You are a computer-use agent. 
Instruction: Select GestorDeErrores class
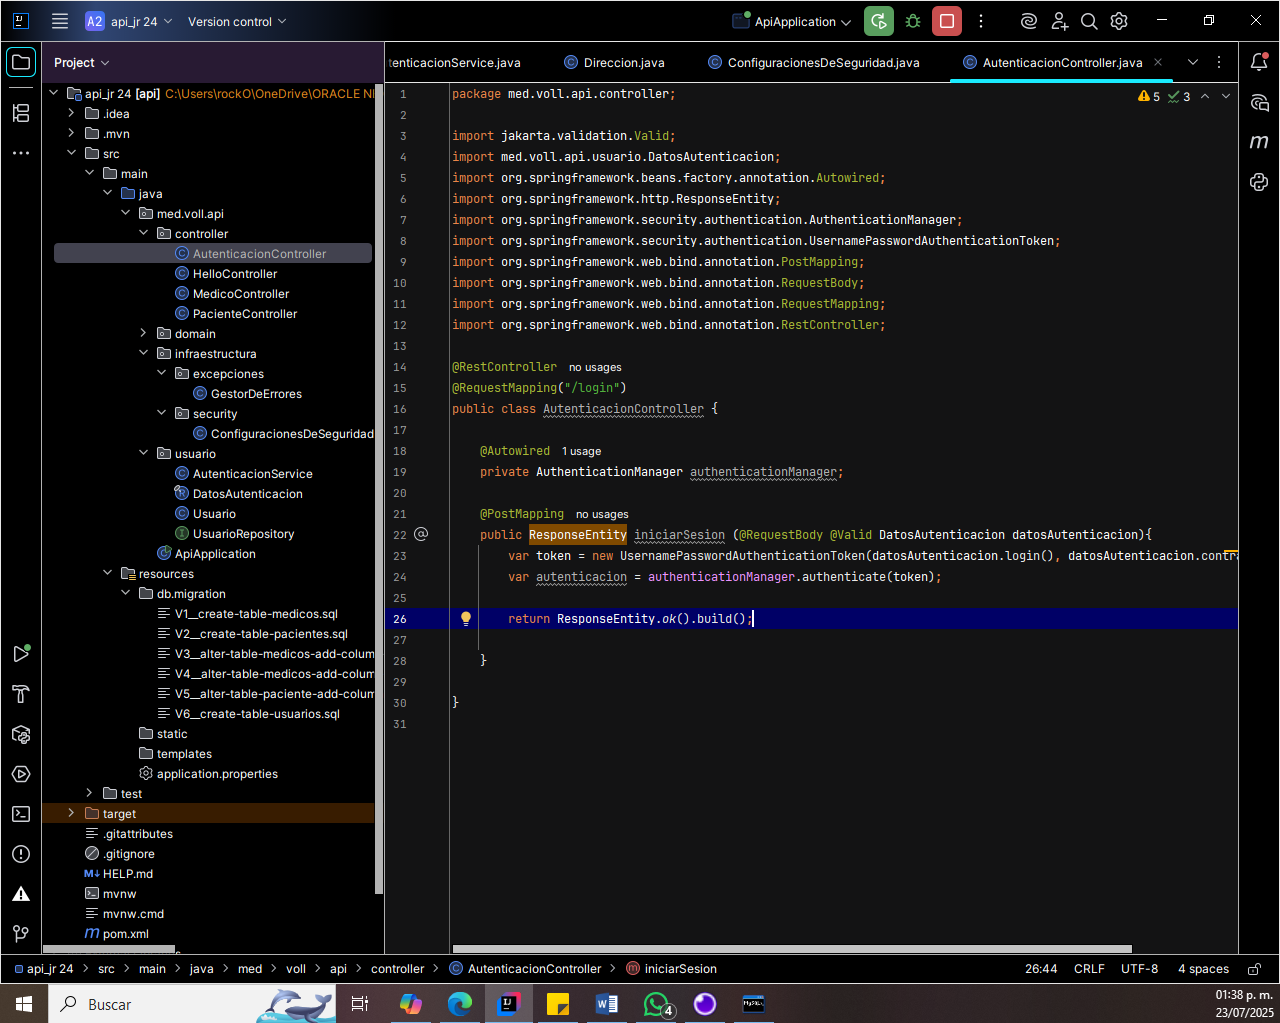pyautogui.click(x=256, y=393)
